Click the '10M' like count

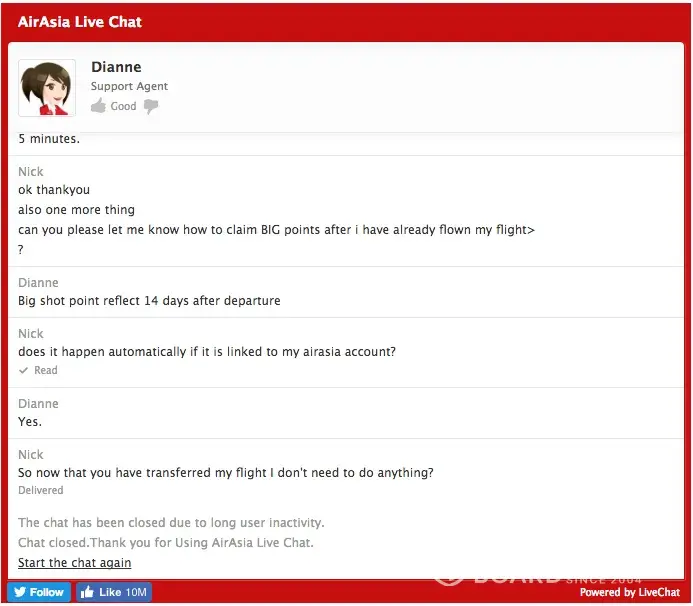[x=136, y=592]
